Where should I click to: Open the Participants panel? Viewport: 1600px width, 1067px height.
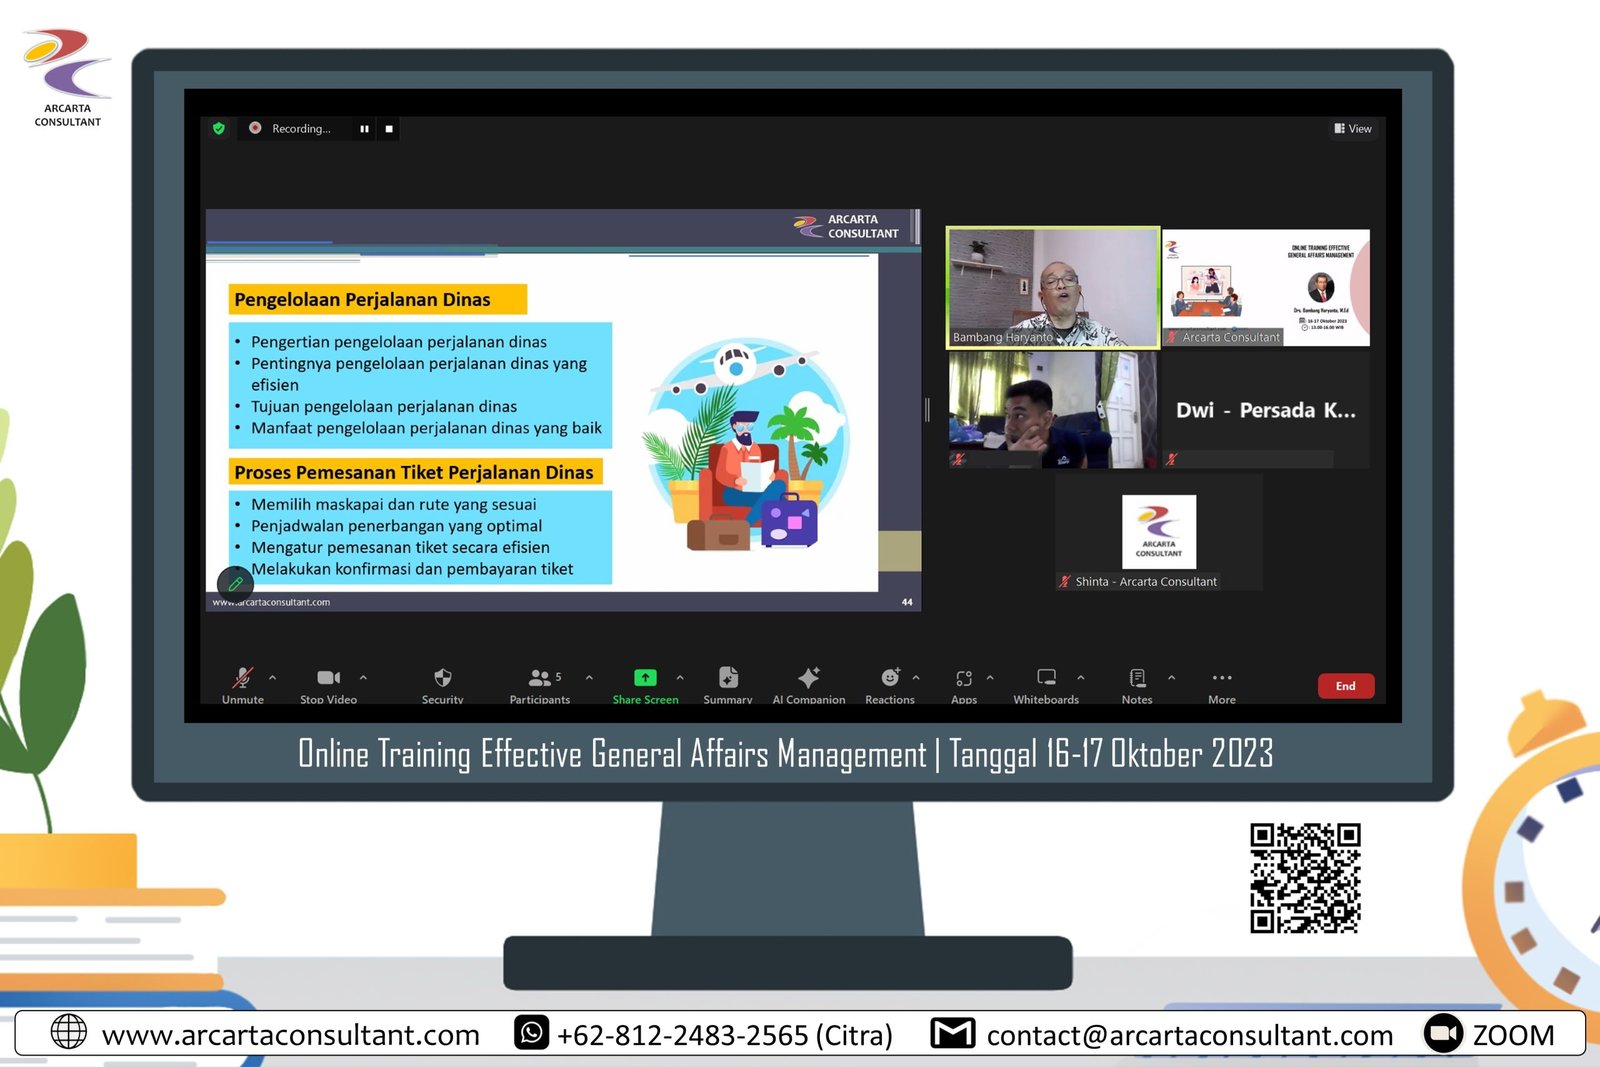[x=540, y=680]
